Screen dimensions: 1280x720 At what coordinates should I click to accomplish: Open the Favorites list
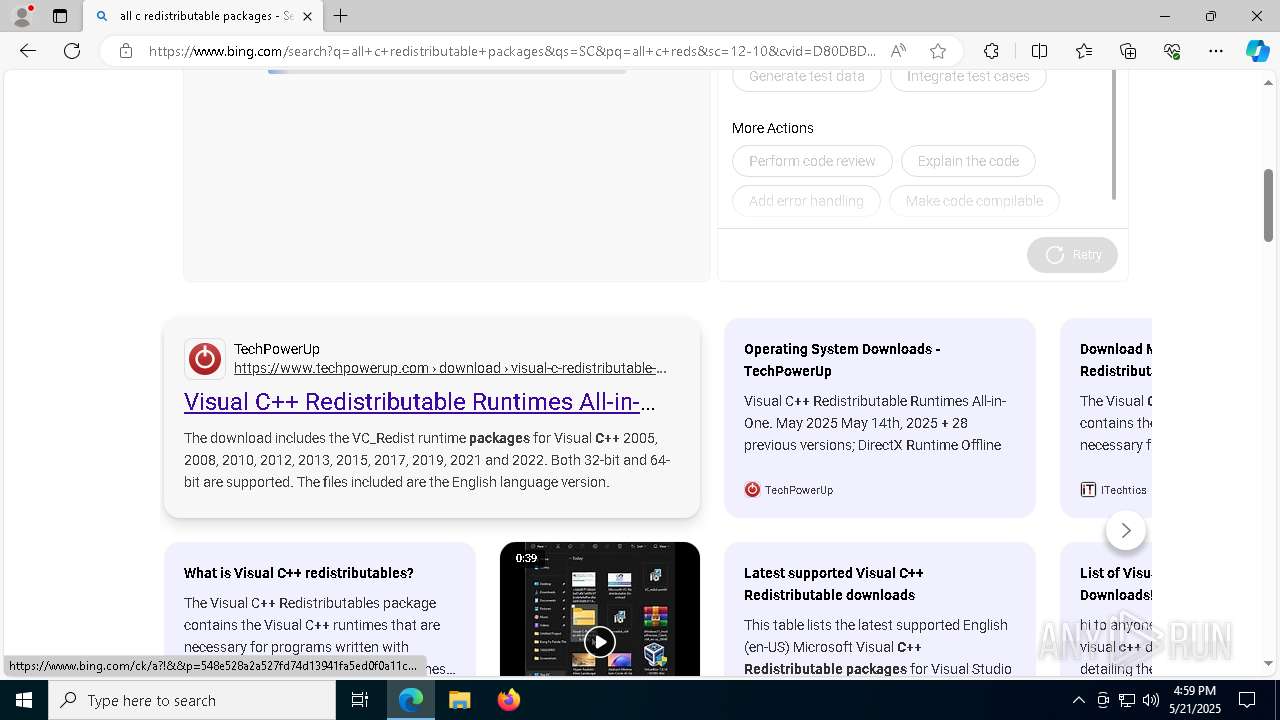pos(1084,51)
